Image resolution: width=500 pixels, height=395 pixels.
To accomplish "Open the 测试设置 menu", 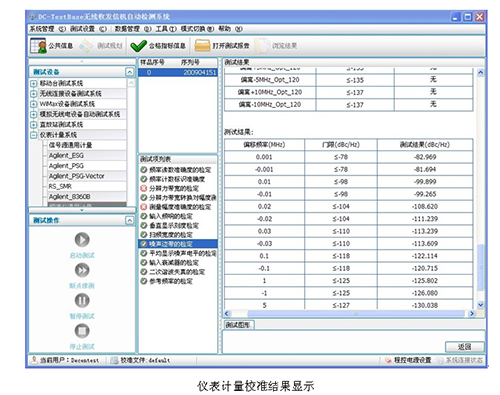I will coord(88,29).
